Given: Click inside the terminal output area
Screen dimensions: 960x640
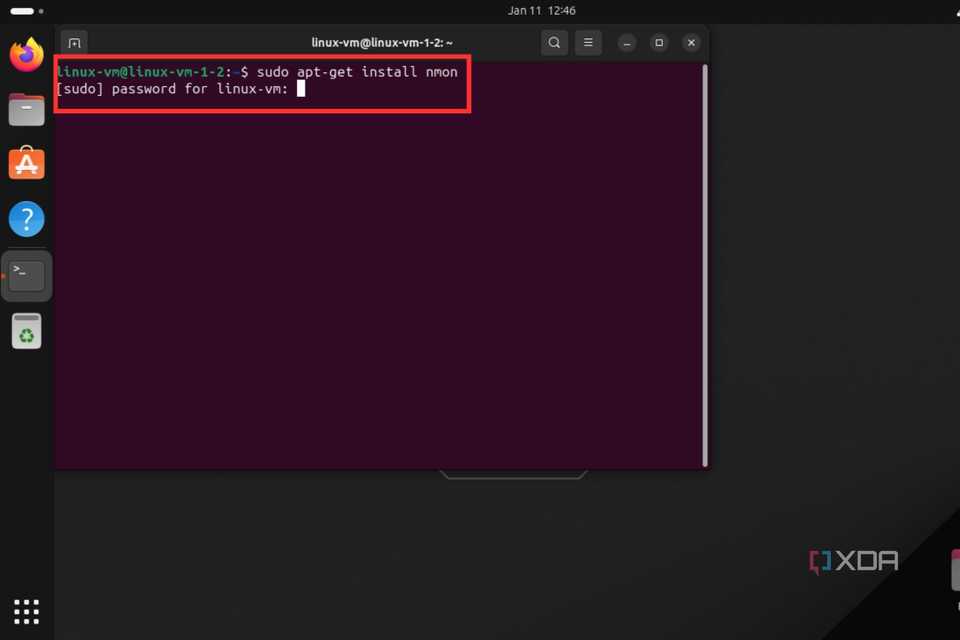Looking at the screenshot, I should (380, 280).
